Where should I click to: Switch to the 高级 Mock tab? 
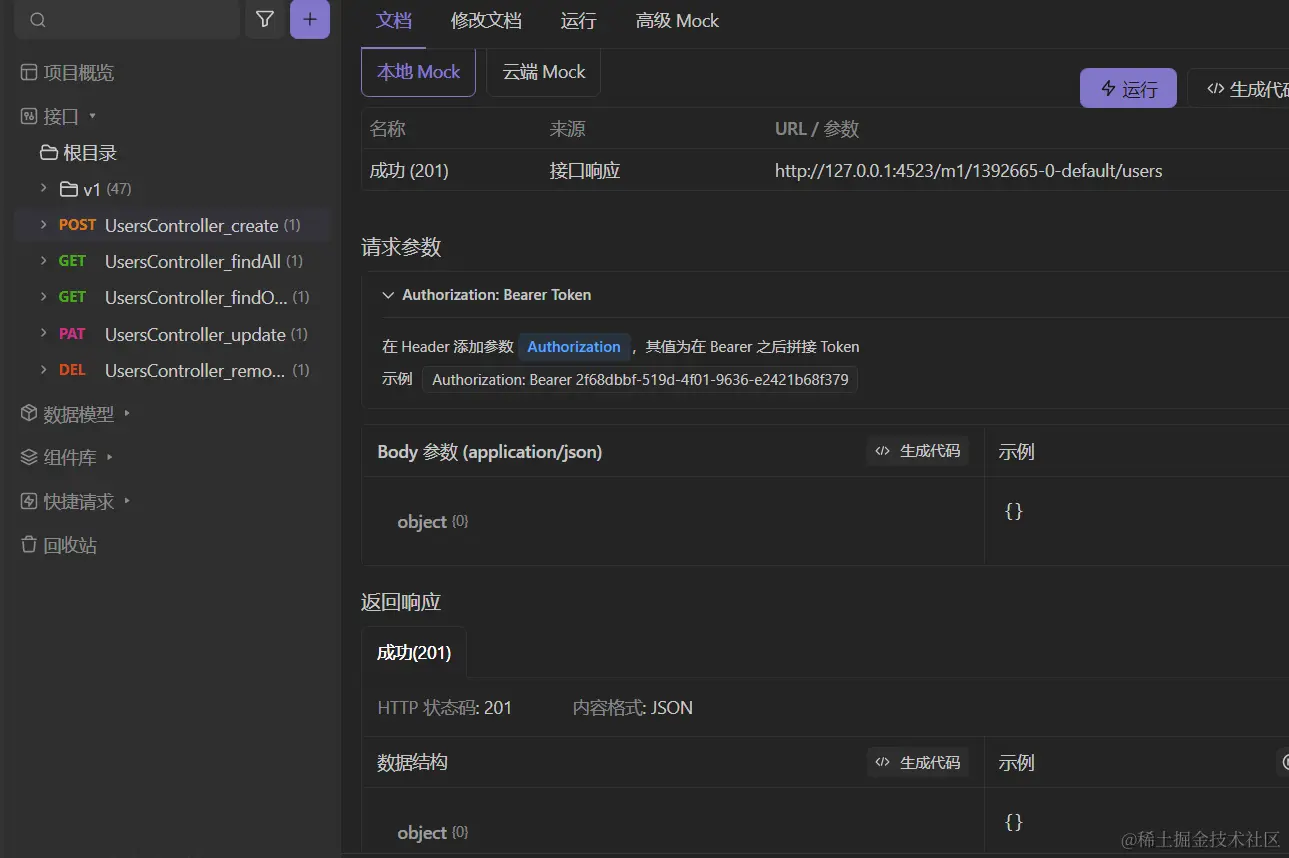677,21
